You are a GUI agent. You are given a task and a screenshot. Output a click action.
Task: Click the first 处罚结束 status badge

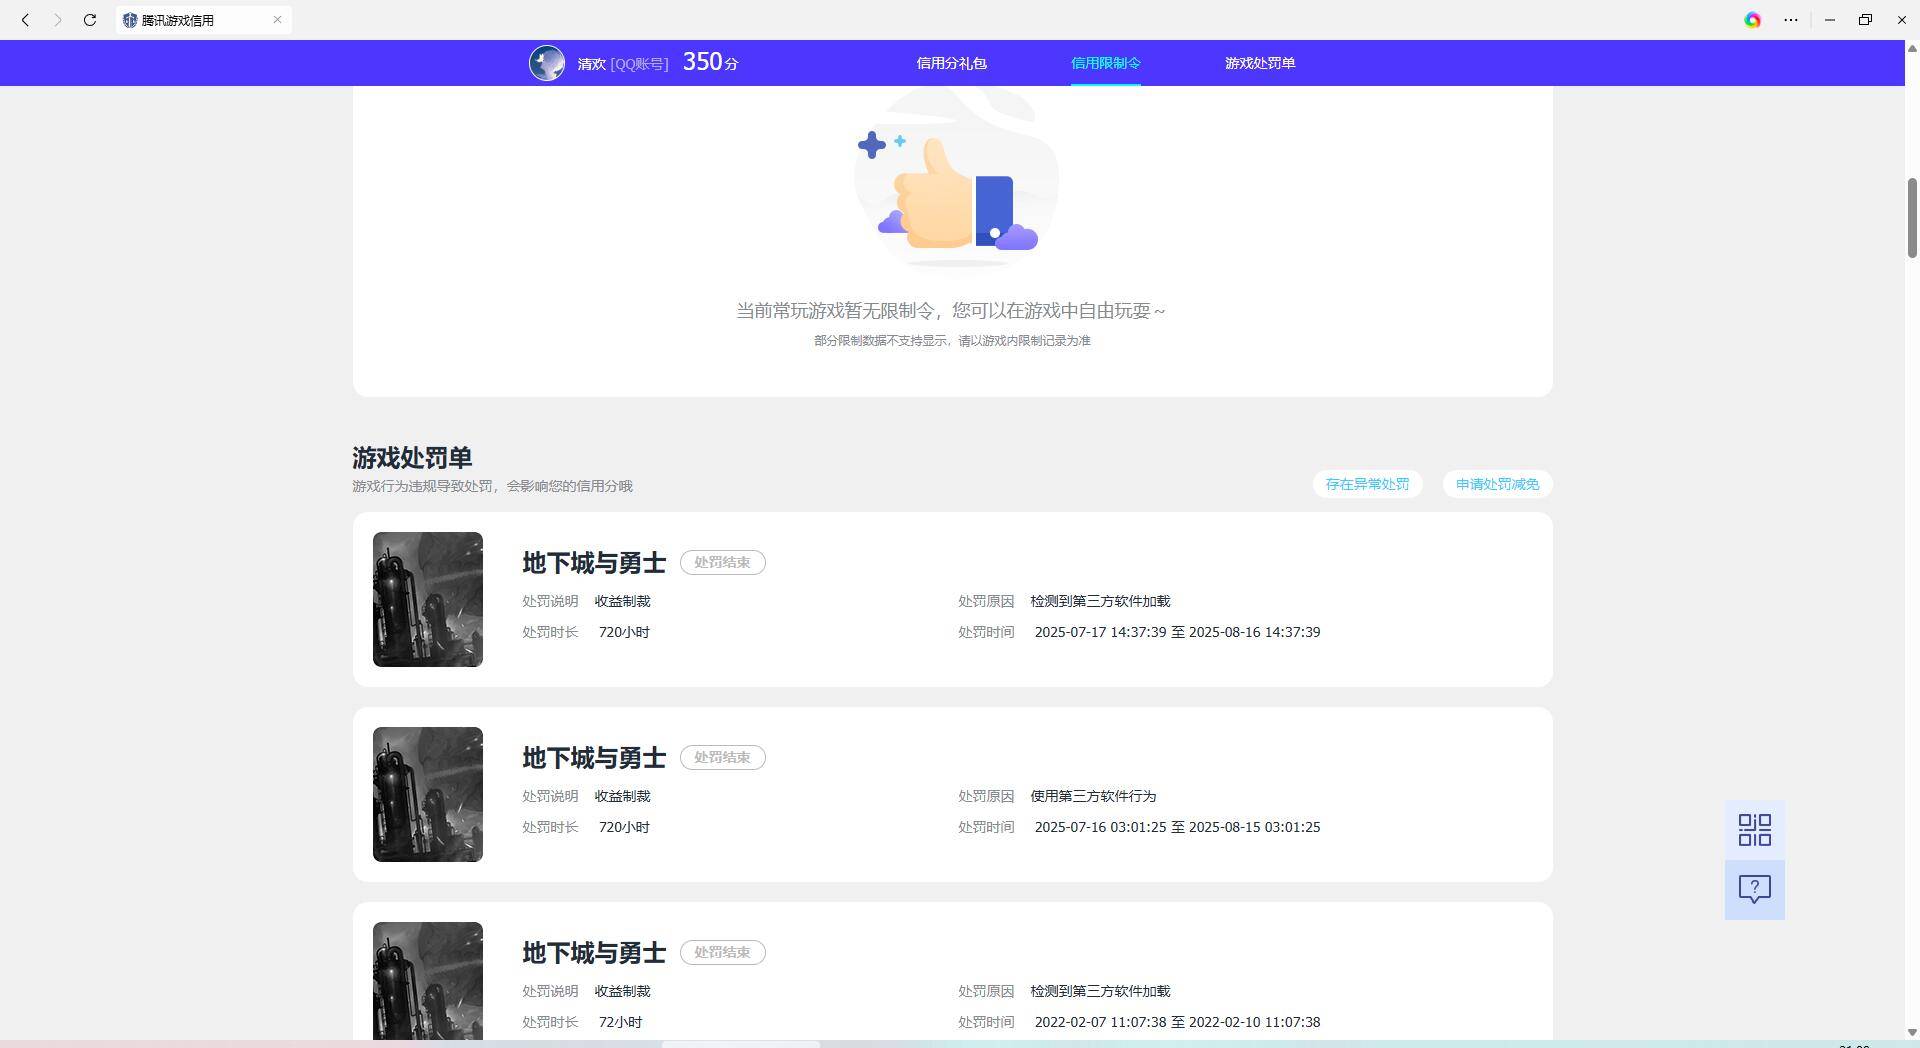(x=722, y=562)
